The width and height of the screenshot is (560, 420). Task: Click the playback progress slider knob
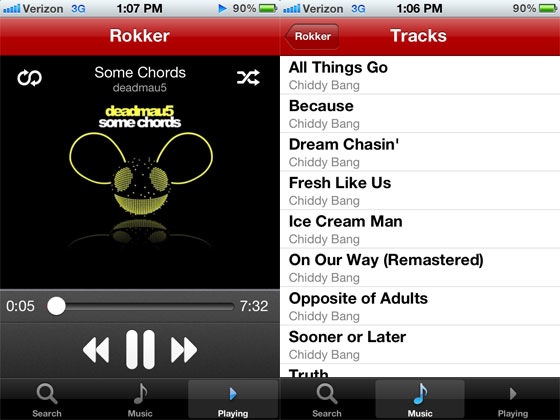coord(56,306)
